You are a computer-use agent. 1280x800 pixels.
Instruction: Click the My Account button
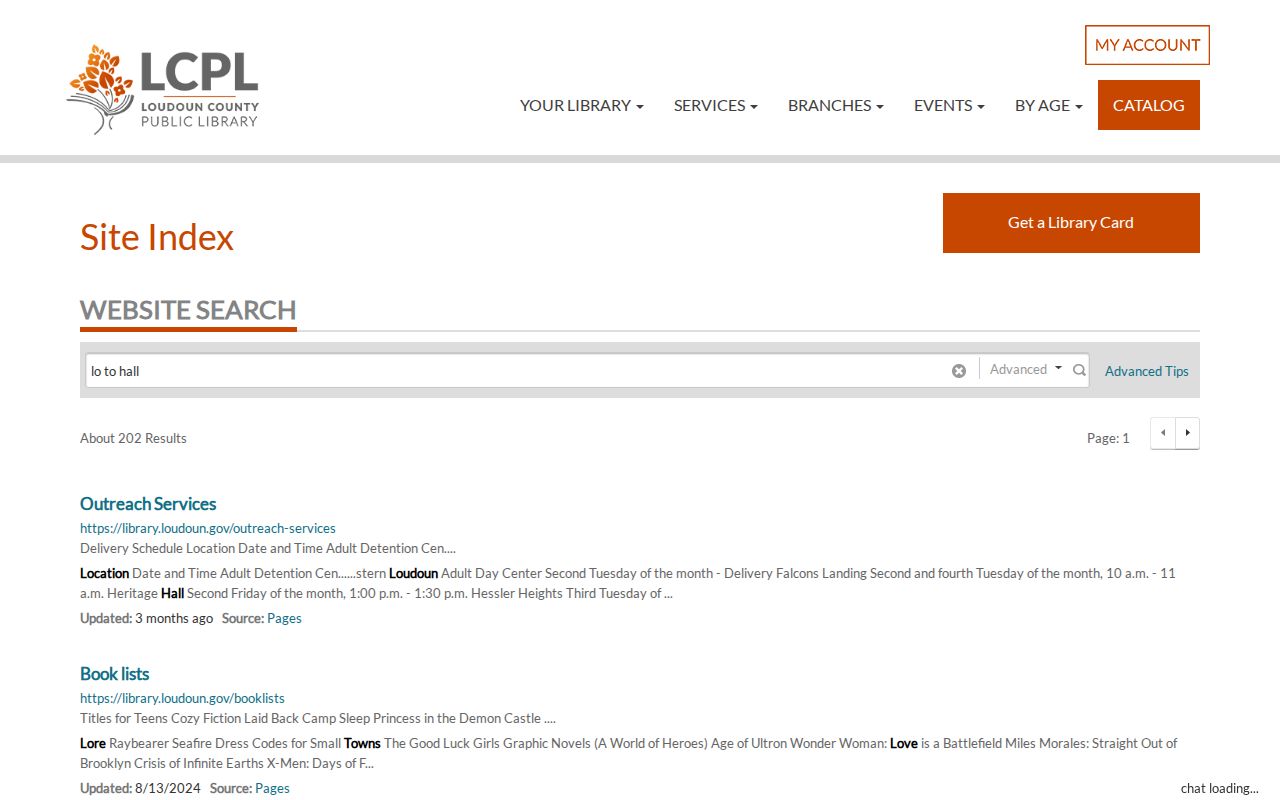(1147, 45)
